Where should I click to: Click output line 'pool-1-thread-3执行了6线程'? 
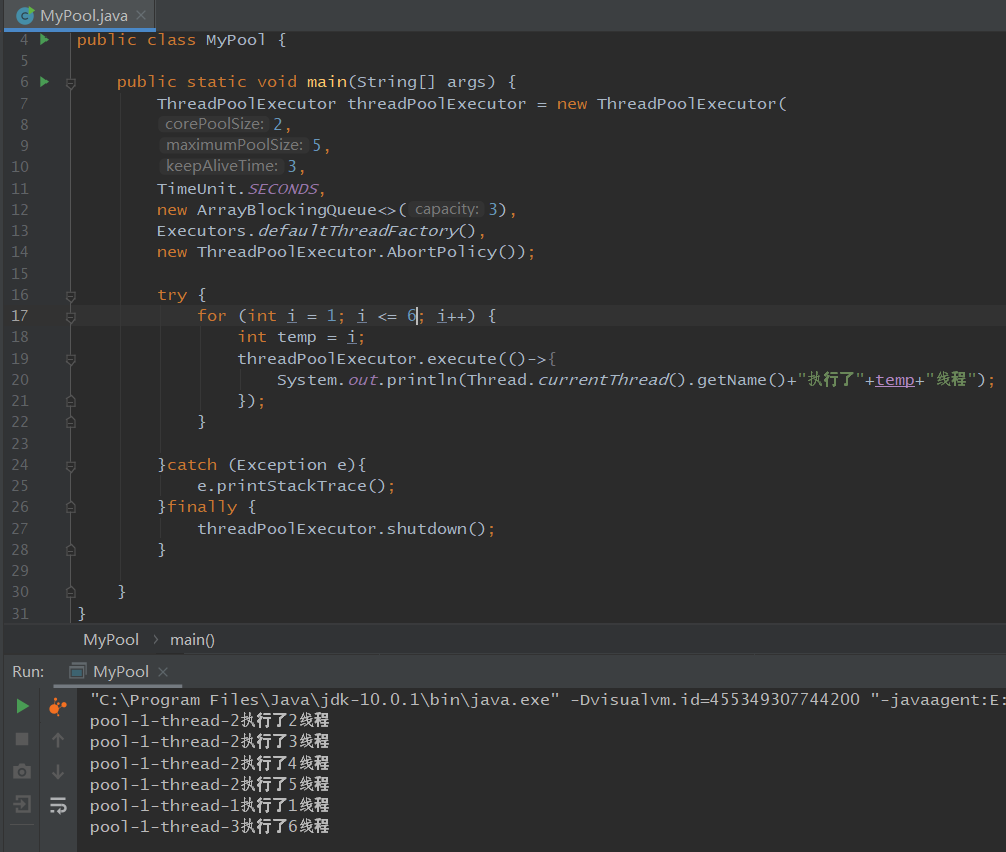click(209, 826)
